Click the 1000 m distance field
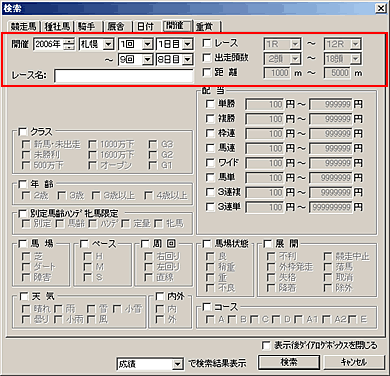Image resolution: width=390 pixels, height=376 pixels. pos(277,73)
